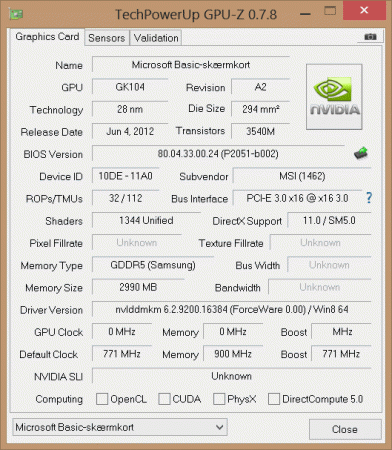Click Default Clock row Memory value 900 MHz
The width and height of the screenshot is (392, 450).
coord(233,354)
